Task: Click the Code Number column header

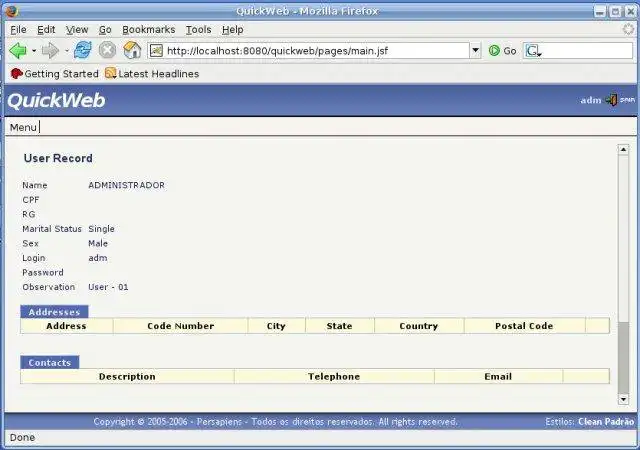Action: point(180,326)
